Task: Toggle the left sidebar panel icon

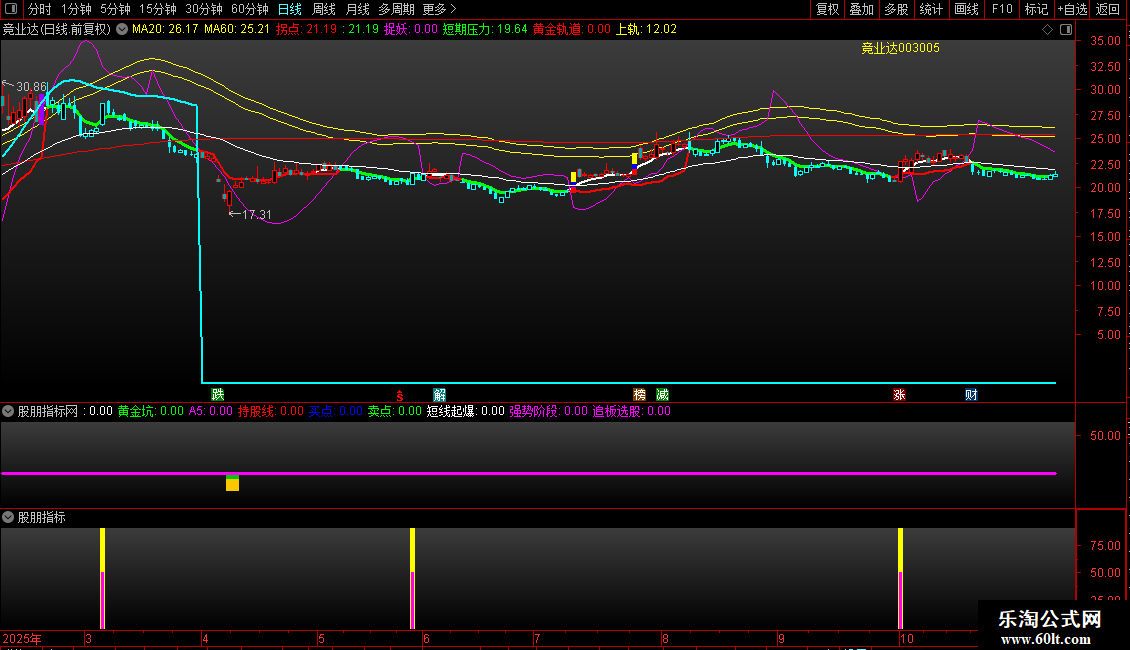Action: pyautogui.click(x=11, y=9)
